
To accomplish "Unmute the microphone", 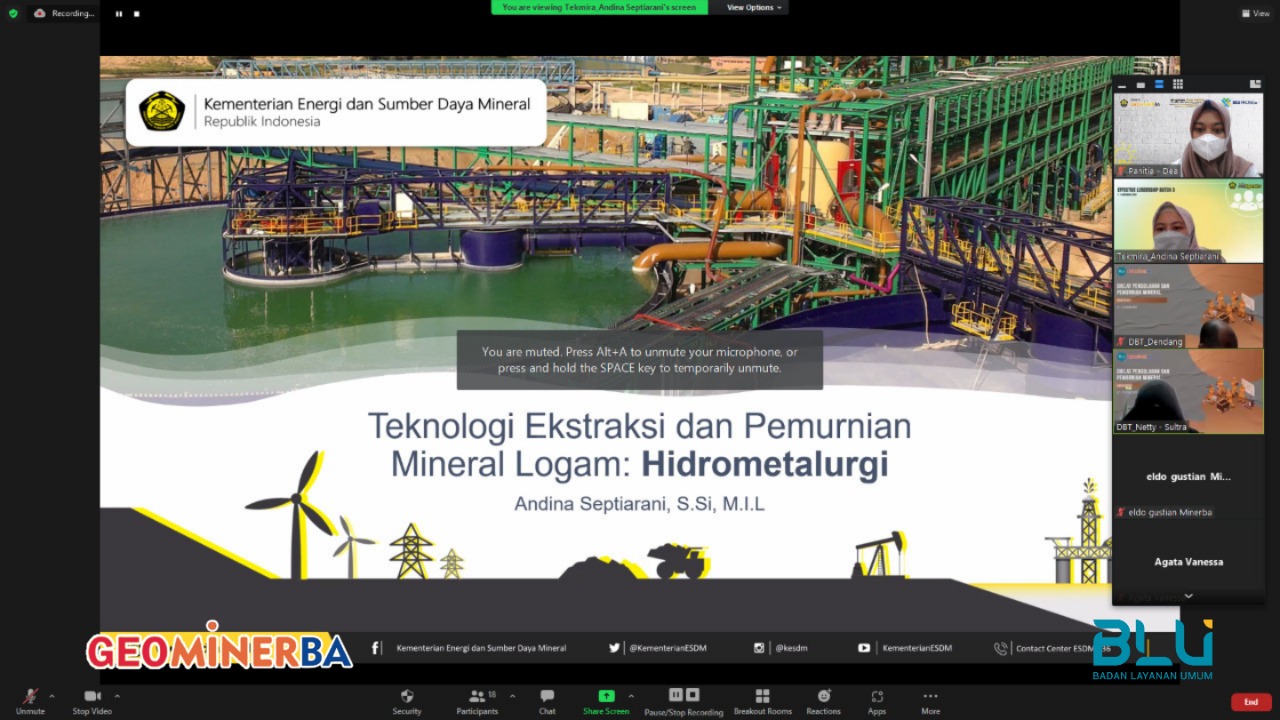I will point(30,697).
